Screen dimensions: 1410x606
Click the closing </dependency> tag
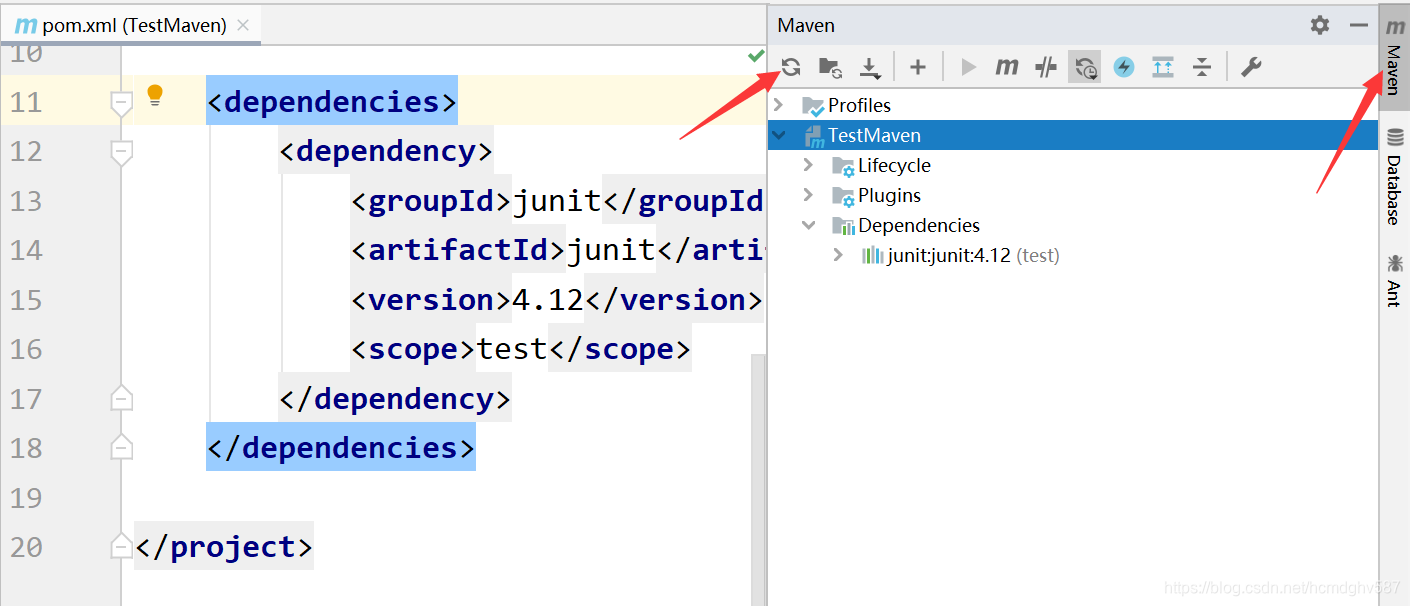click(395, 398)
